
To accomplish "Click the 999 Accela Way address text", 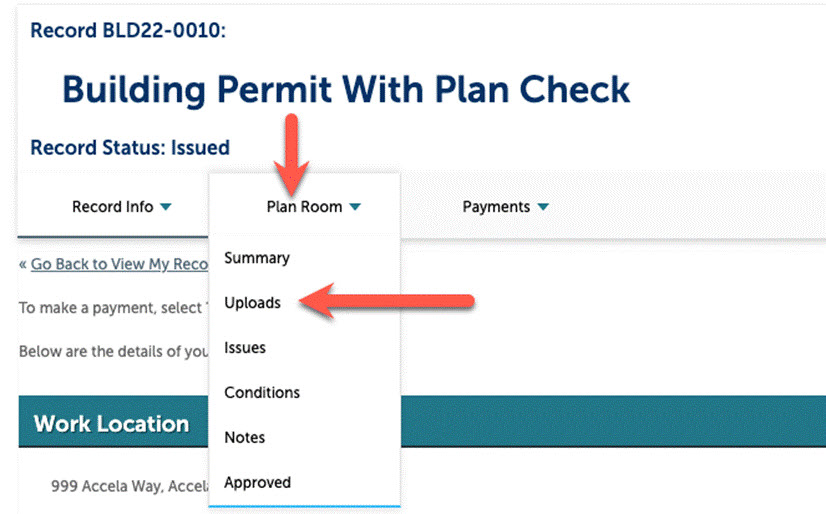I will point(129,488).
